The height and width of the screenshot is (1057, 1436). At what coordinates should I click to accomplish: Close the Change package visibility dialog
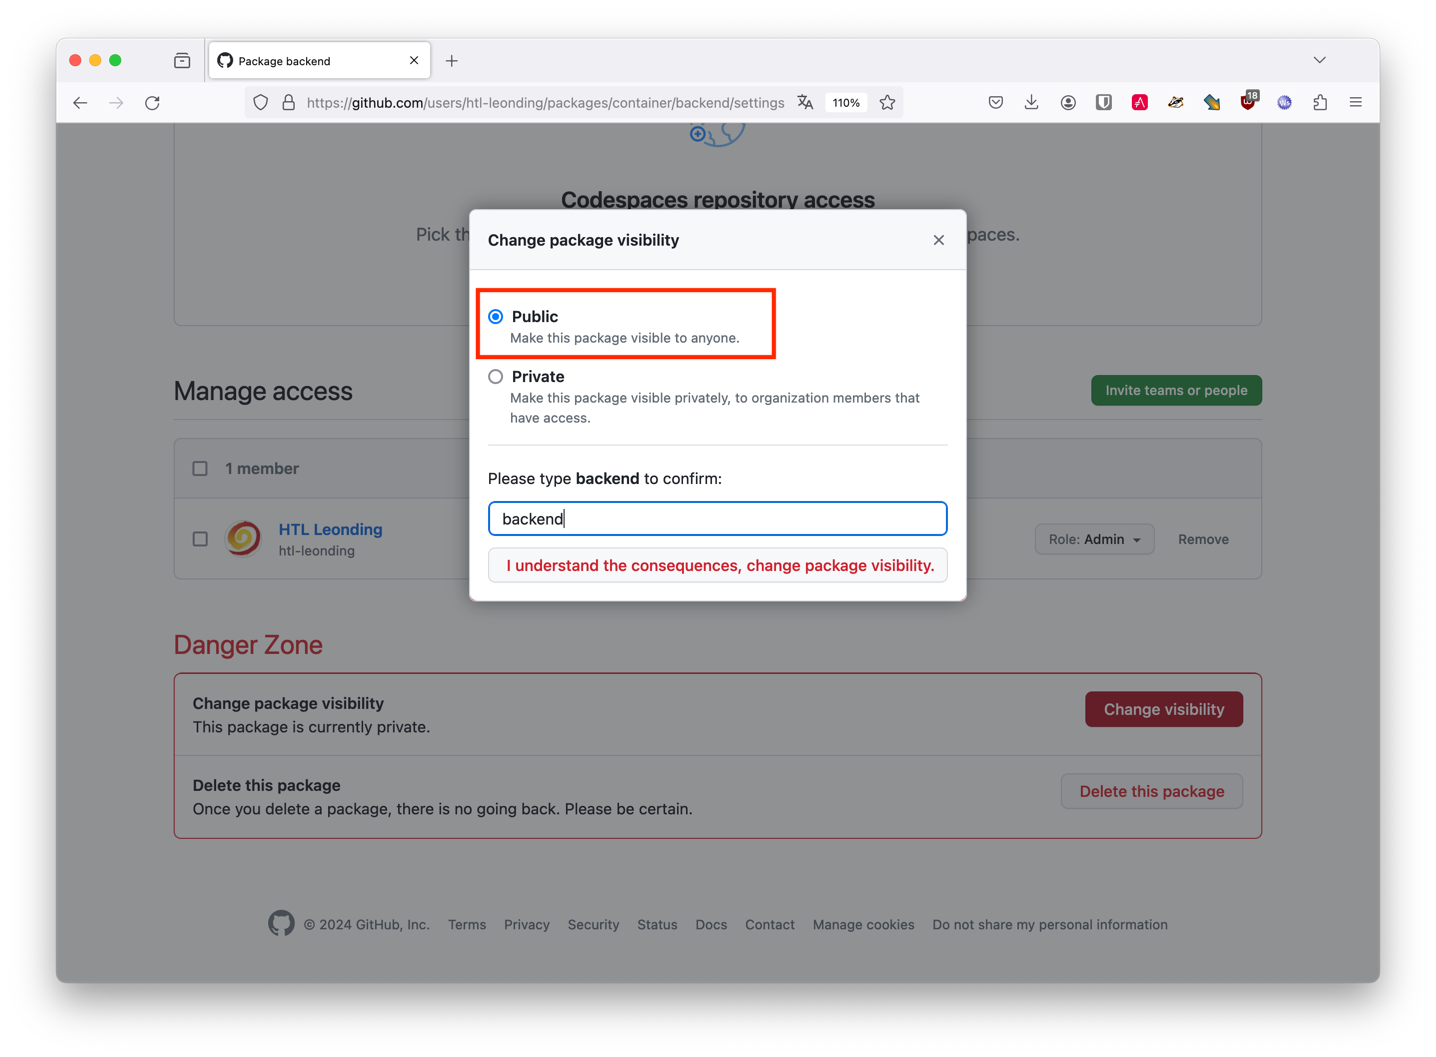[x=938, y=240]
